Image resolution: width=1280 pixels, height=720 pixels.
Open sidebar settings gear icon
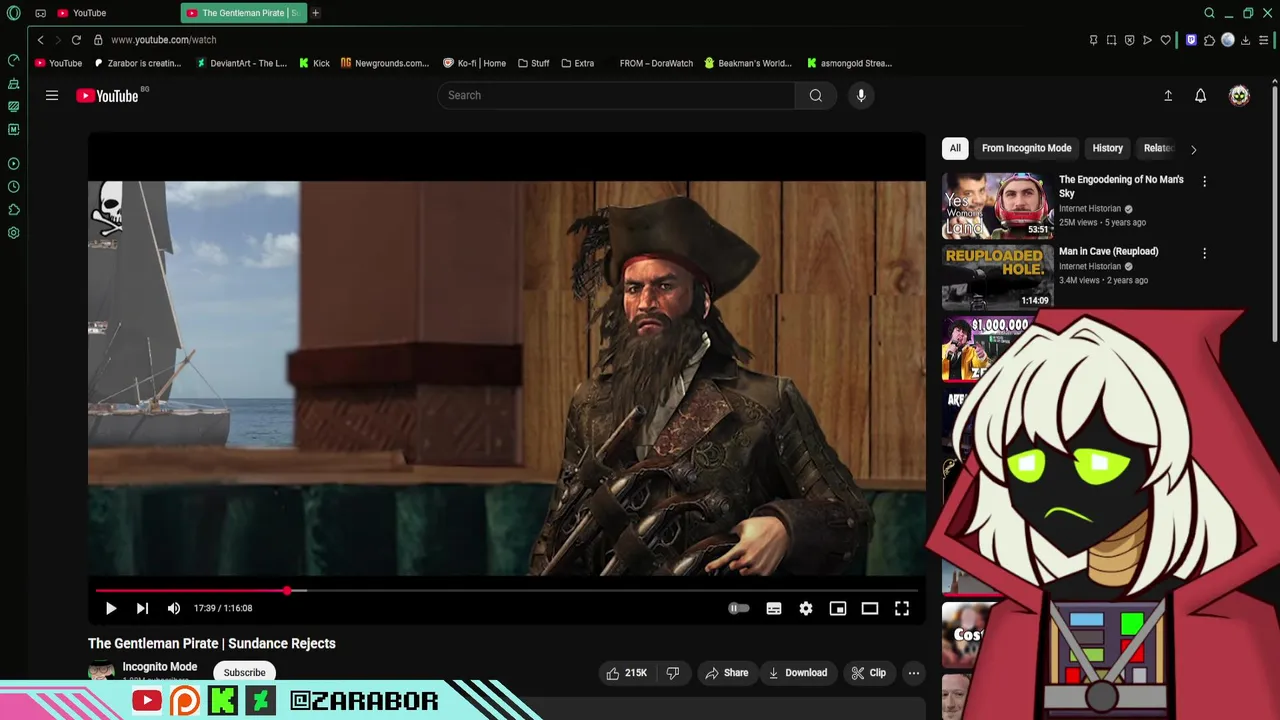point(13,233)
